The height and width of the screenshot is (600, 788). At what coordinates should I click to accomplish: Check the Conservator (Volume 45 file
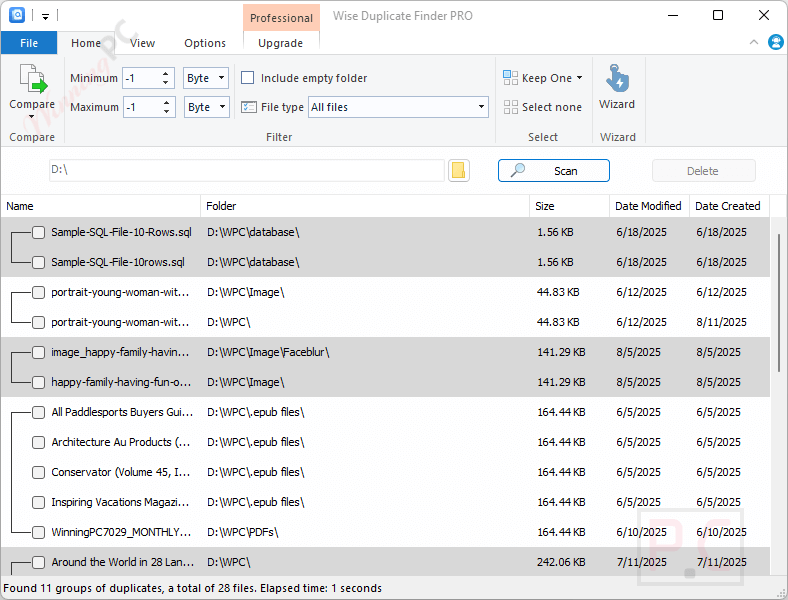pos(38,472)
